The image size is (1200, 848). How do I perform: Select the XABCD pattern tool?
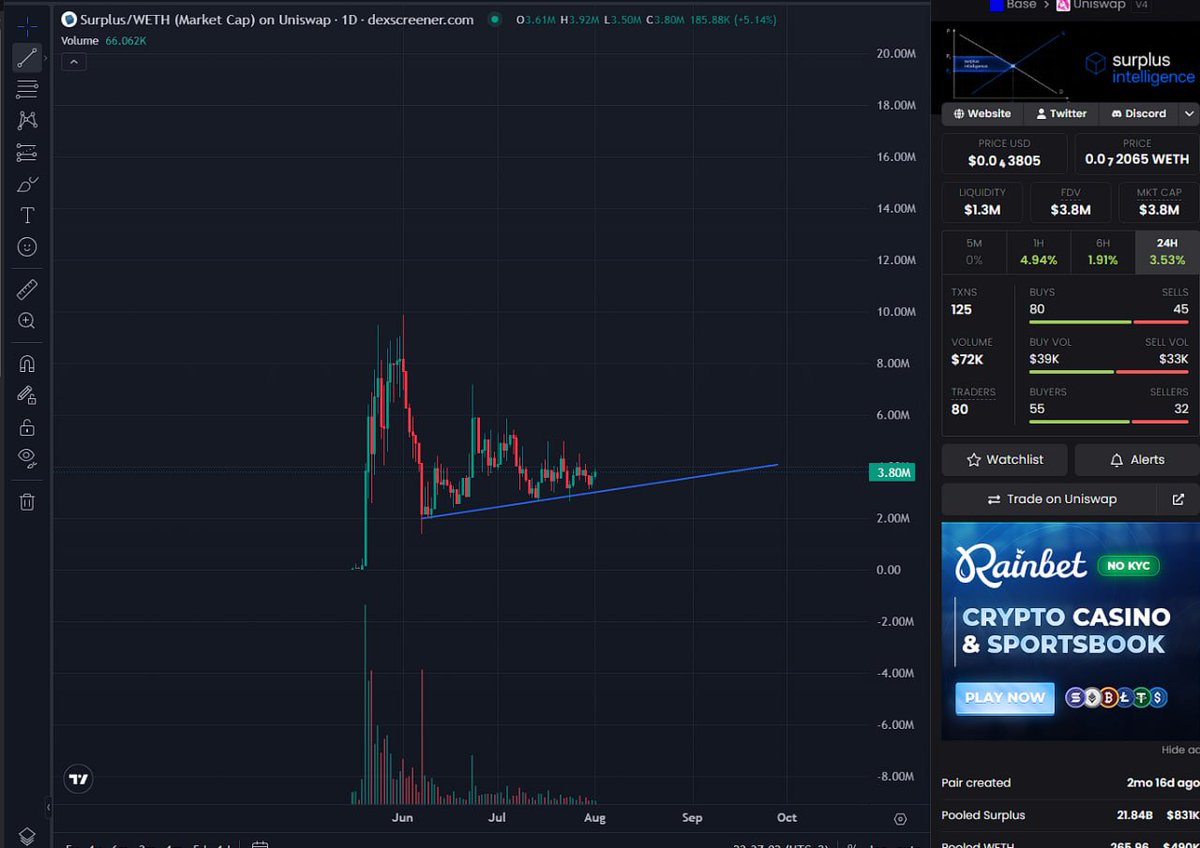27,120
